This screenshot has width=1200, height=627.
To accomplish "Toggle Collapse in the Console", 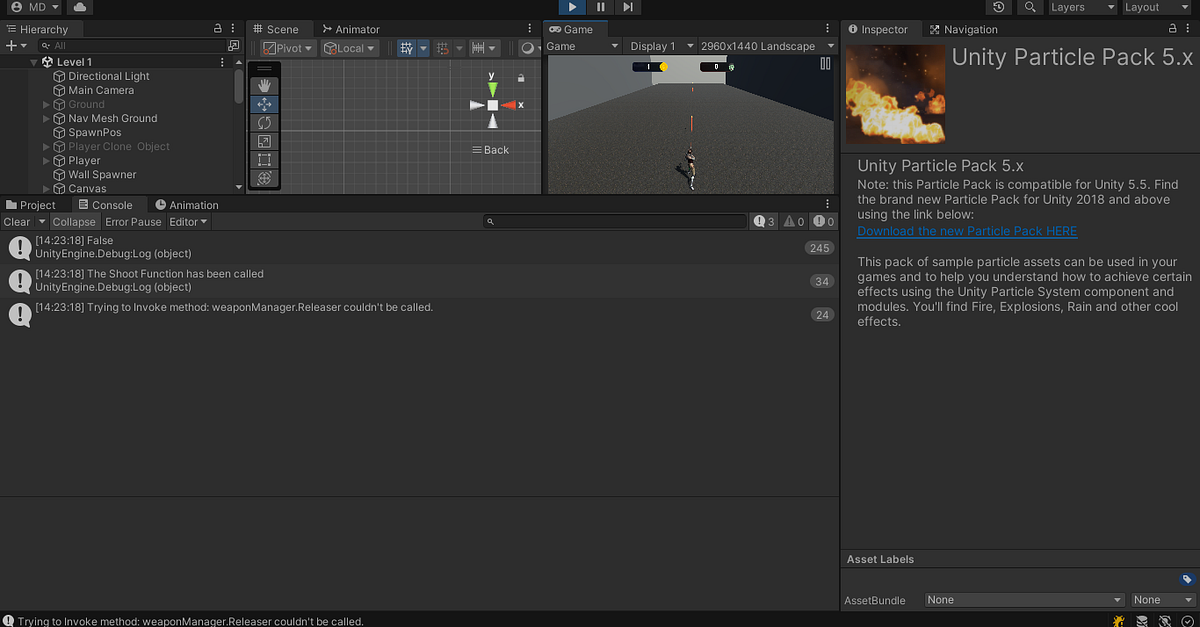I will click(74, 221).
